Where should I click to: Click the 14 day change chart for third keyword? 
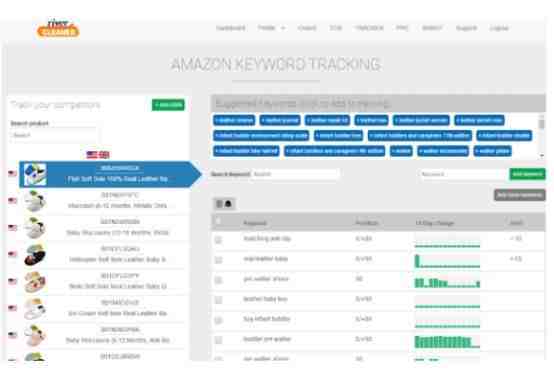tap(447, 282)
